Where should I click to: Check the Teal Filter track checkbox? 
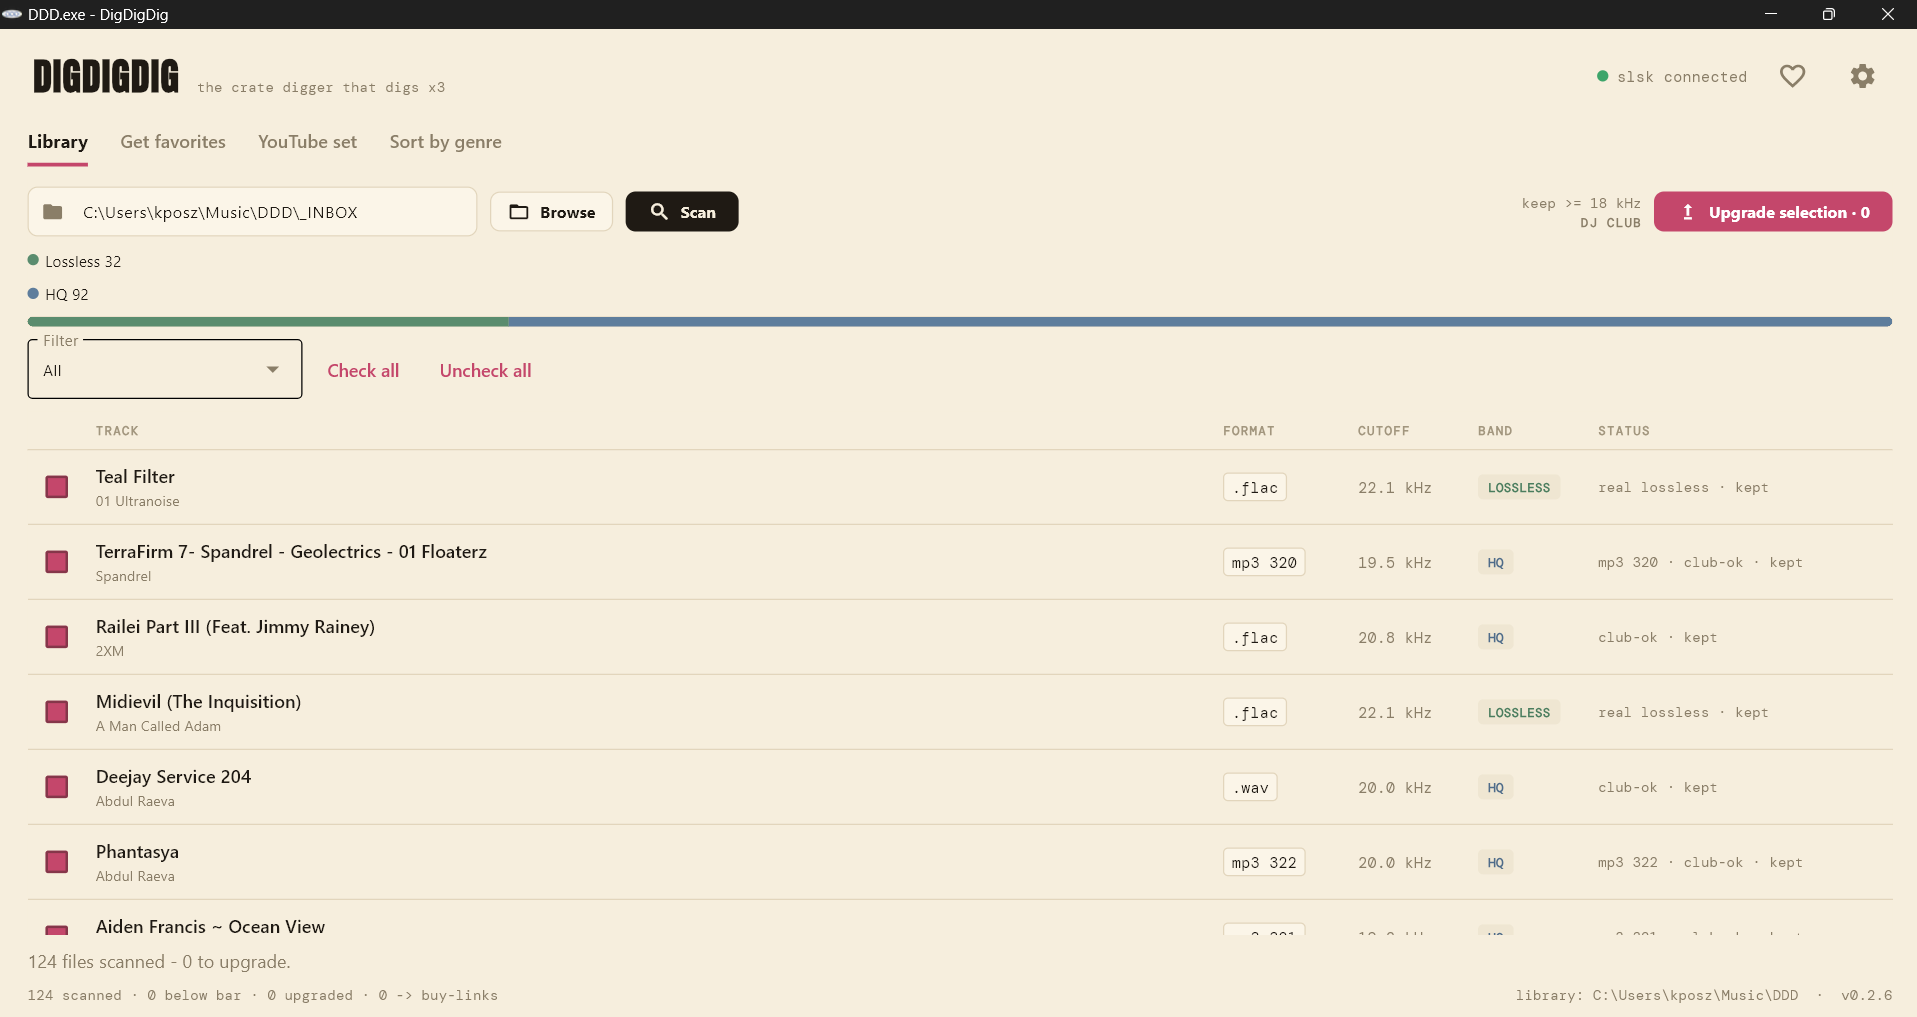[57, 487]
